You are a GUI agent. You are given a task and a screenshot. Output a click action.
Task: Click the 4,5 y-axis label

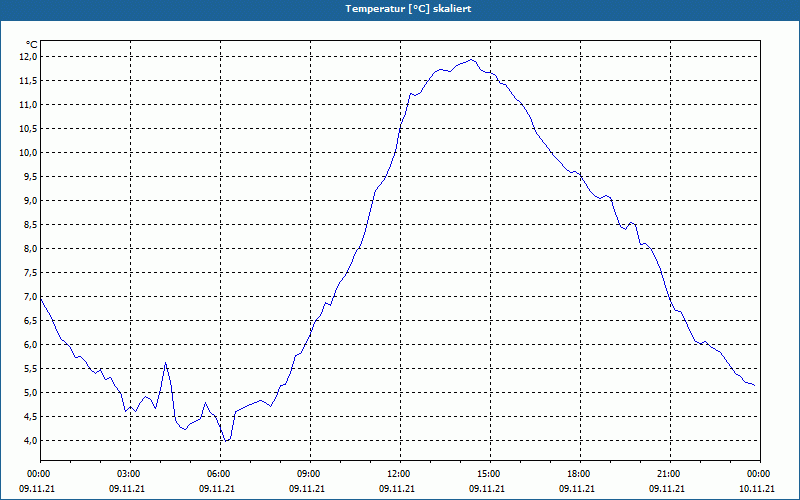[31, 416]
